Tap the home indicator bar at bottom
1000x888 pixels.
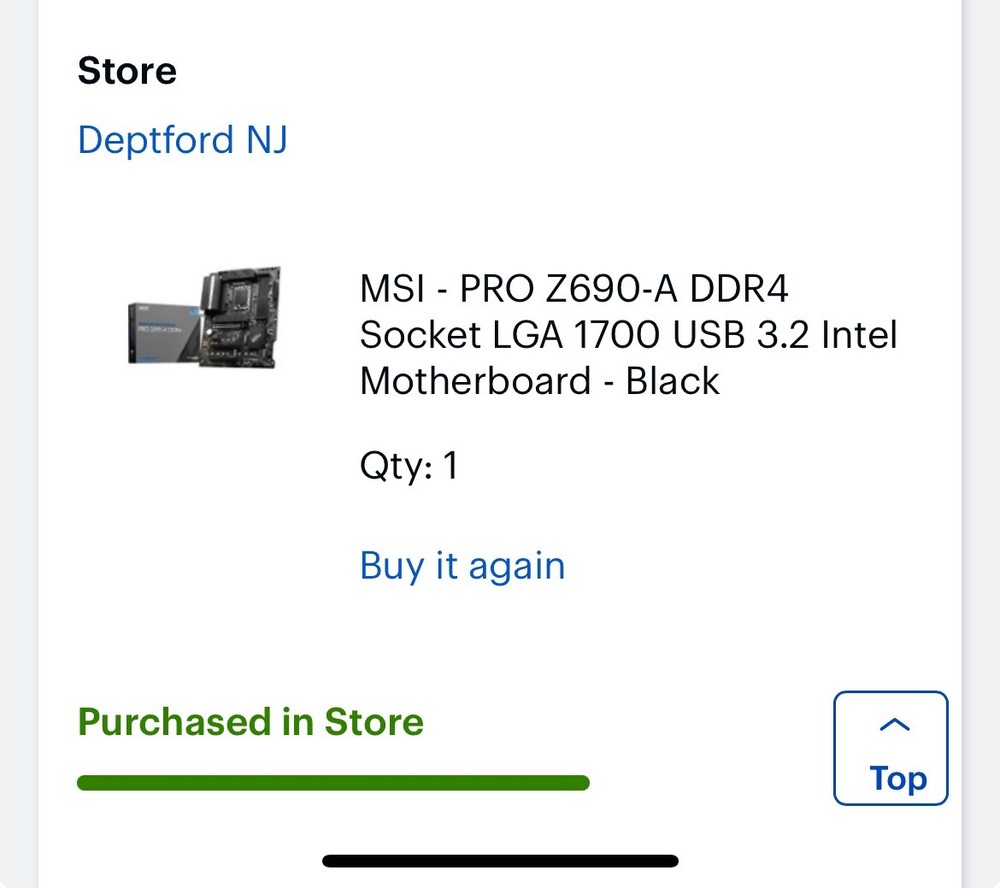point(500,860)
